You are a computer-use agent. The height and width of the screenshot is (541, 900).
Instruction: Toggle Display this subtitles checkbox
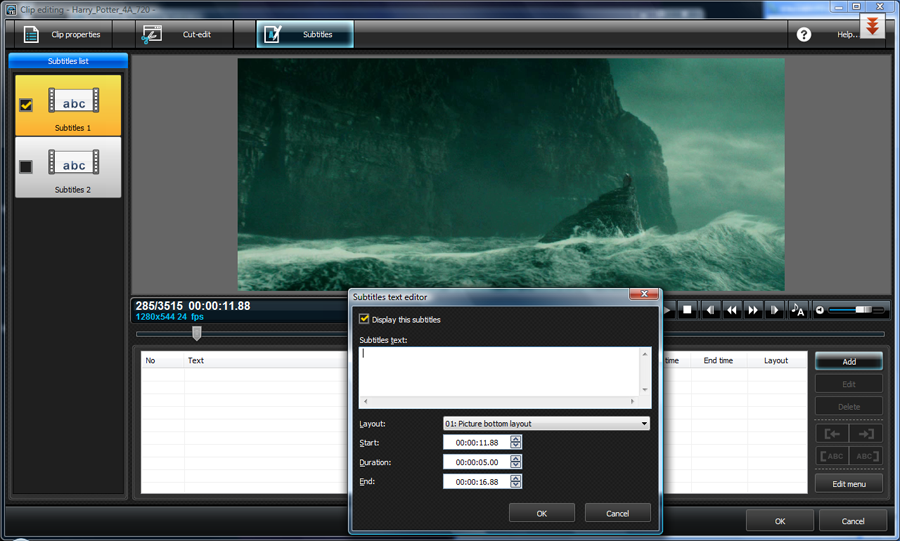[364, 319]
